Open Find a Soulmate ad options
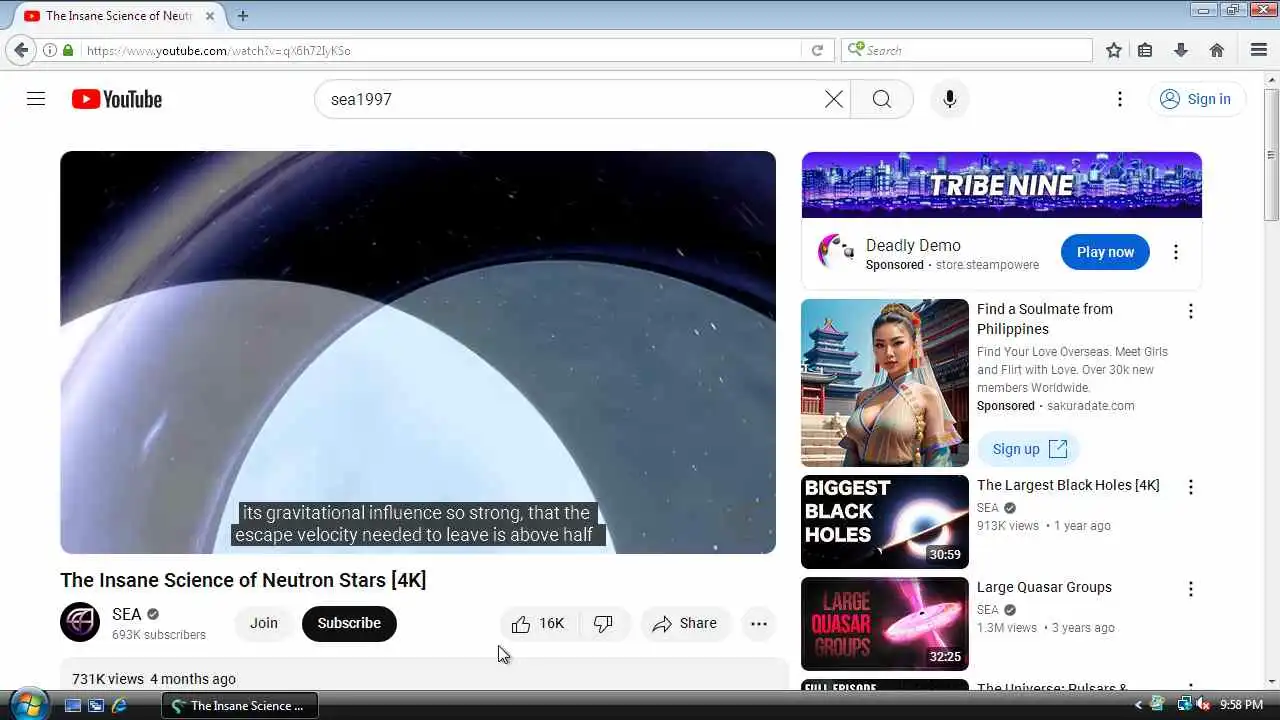This screenshot has height=720, width=1280. tap(1190, 311)
